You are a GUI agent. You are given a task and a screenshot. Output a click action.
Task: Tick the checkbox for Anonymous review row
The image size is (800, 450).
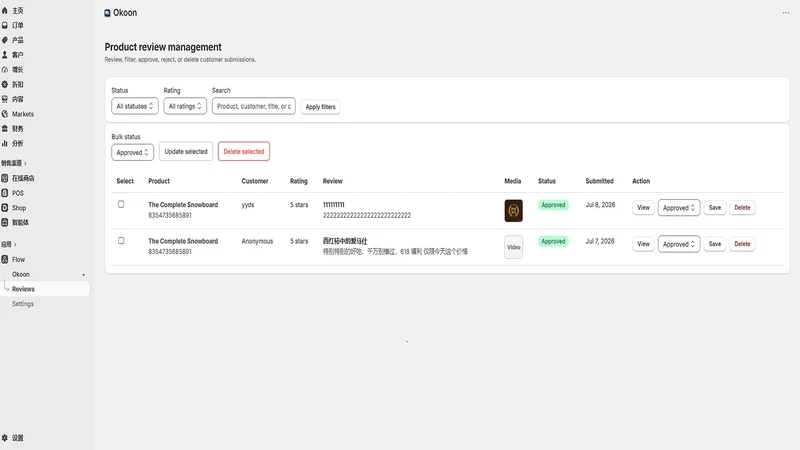pyautogui.click(x=121, y=240)
